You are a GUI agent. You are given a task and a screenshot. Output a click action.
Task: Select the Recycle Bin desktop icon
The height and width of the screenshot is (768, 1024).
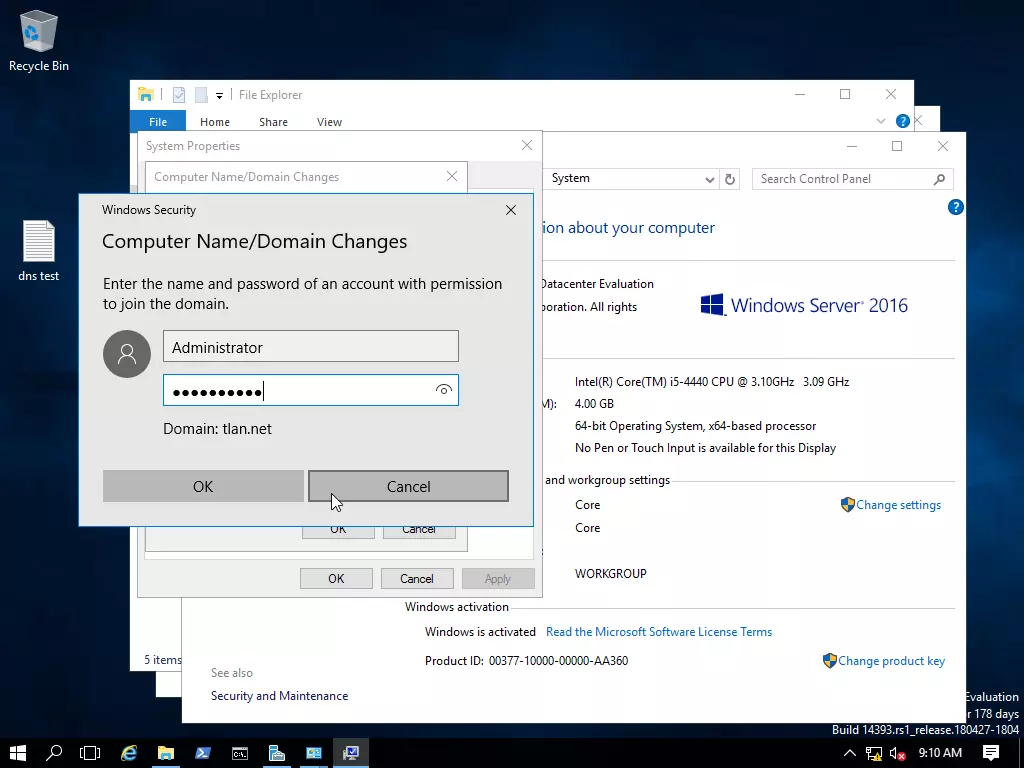(39, 40)
